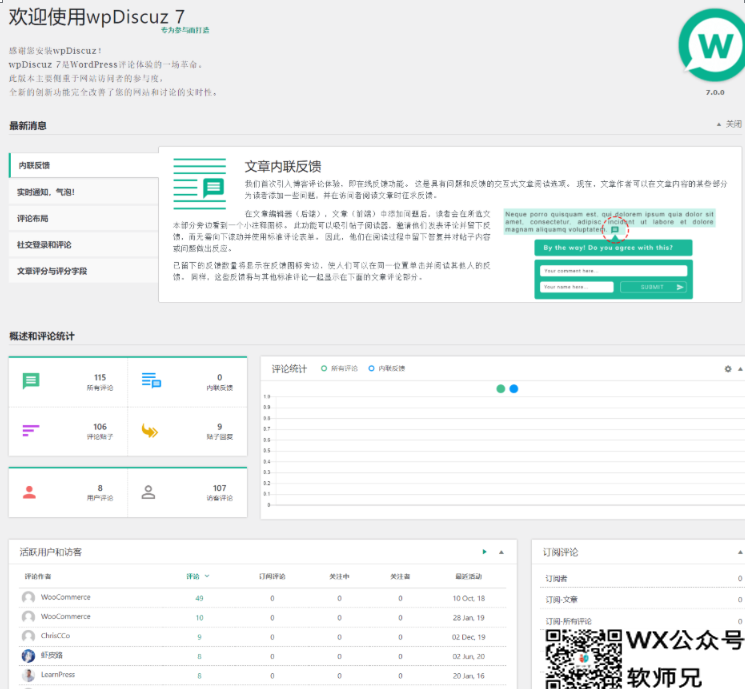
Task: Select the 实时通知, 气泡! tab
Action: pos(84,192)
